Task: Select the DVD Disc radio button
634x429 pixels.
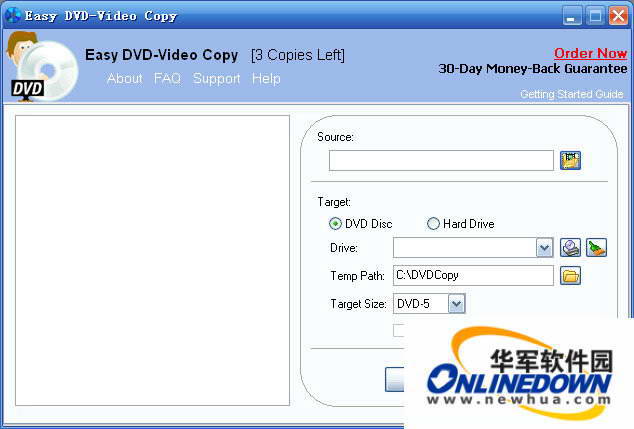Action: coord(335,224)
